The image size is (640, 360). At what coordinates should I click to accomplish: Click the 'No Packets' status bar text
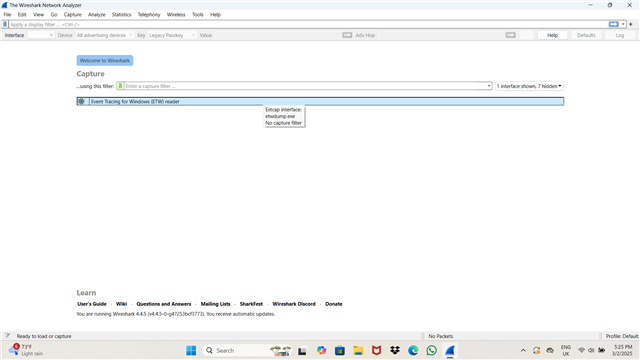tap(441, 336)
